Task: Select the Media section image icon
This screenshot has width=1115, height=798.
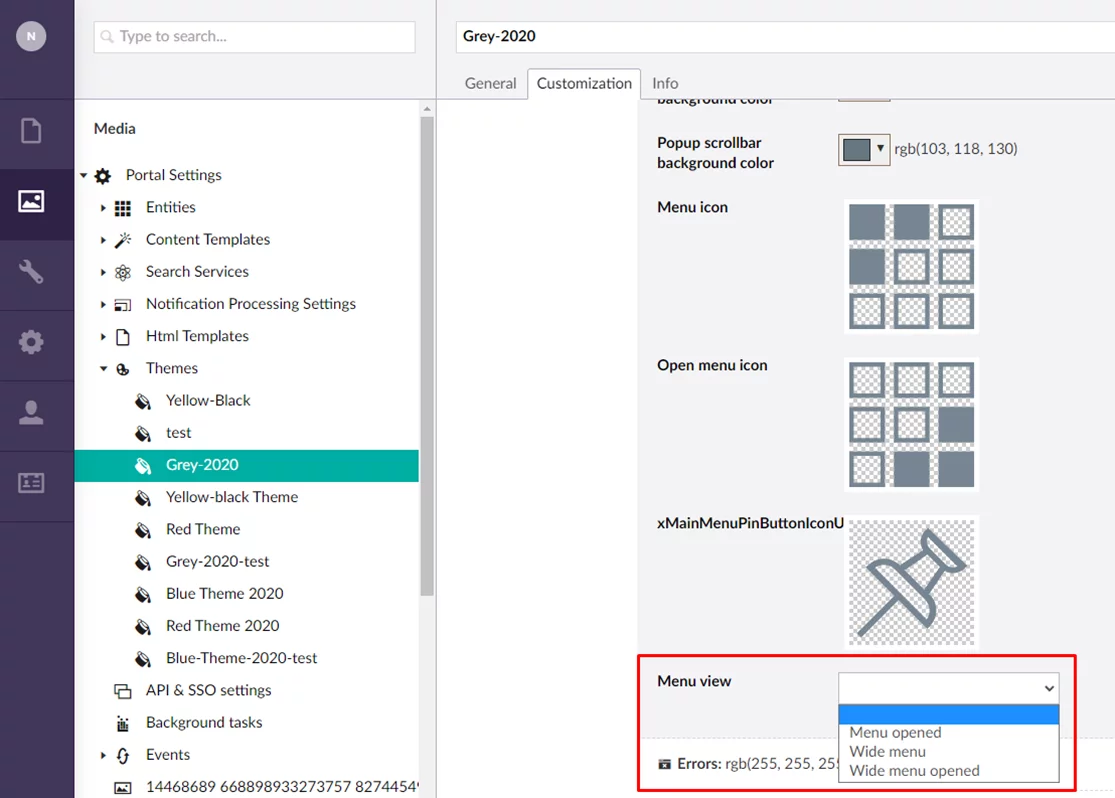Action: [x=31, y=201]
